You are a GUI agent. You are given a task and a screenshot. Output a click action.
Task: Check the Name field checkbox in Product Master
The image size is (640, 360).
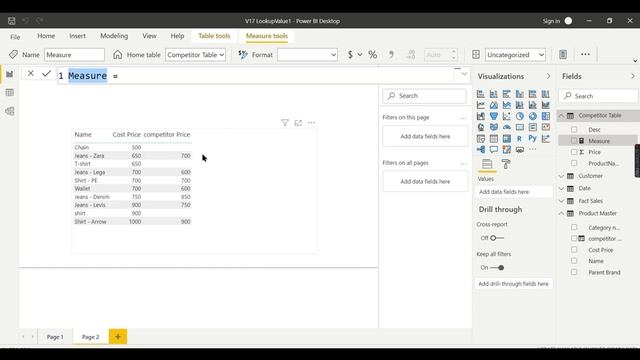tap(574, 261)
